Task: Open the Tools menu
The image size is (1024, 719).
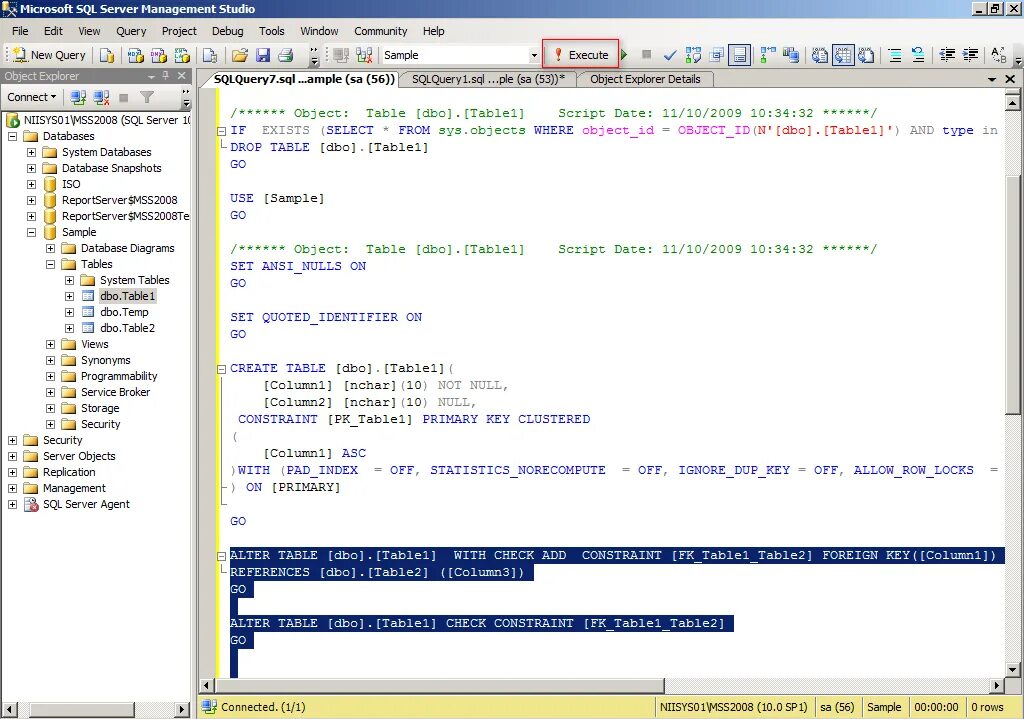Action: click(272, 31)
